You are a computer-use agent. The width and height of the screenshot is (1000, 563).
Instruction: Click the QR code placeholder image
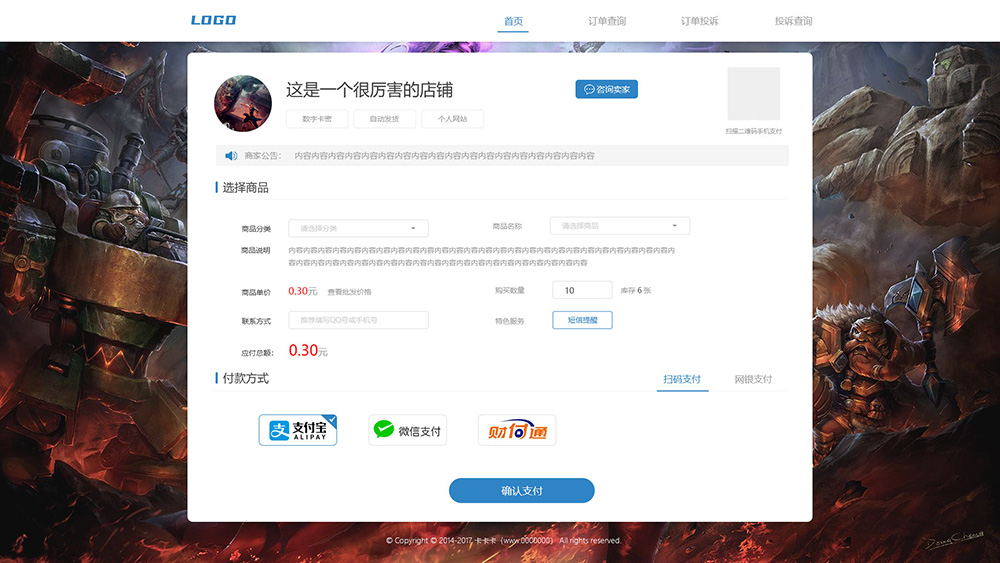point(754,94)
